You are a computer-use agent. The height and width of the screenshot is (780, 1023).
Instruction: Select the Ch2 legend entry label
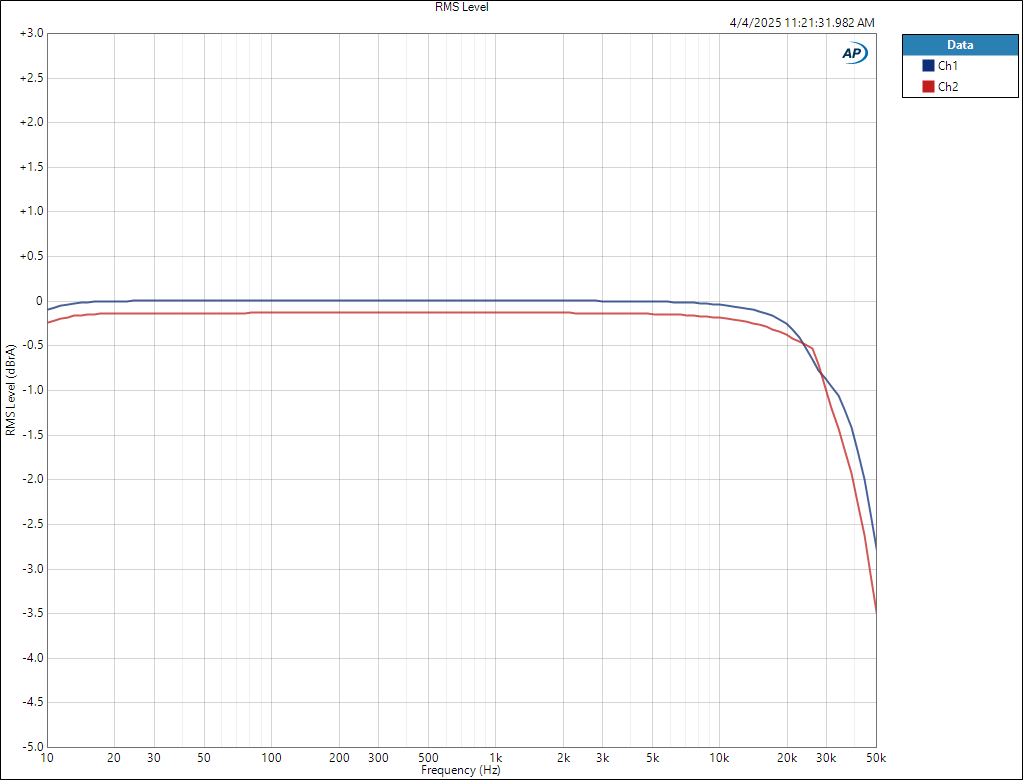948,87
